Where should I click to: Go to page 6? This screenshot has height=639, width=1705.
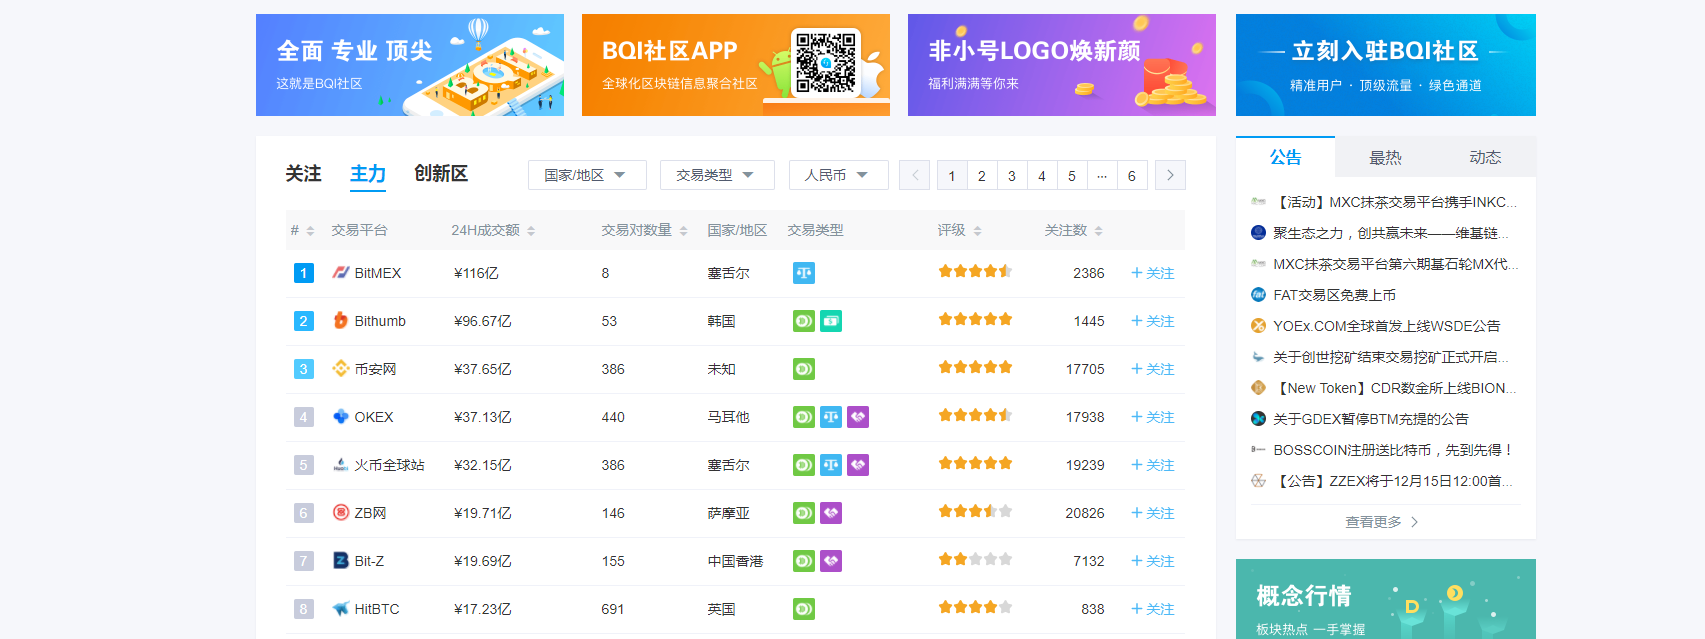pos(1132,175)
